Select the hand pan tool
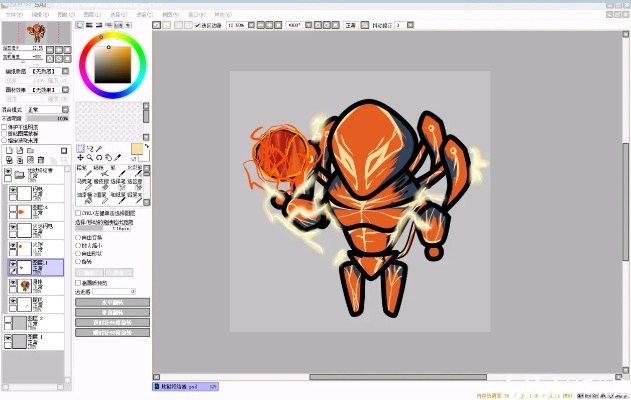631x400 pixels. click(x=110, y=158)
